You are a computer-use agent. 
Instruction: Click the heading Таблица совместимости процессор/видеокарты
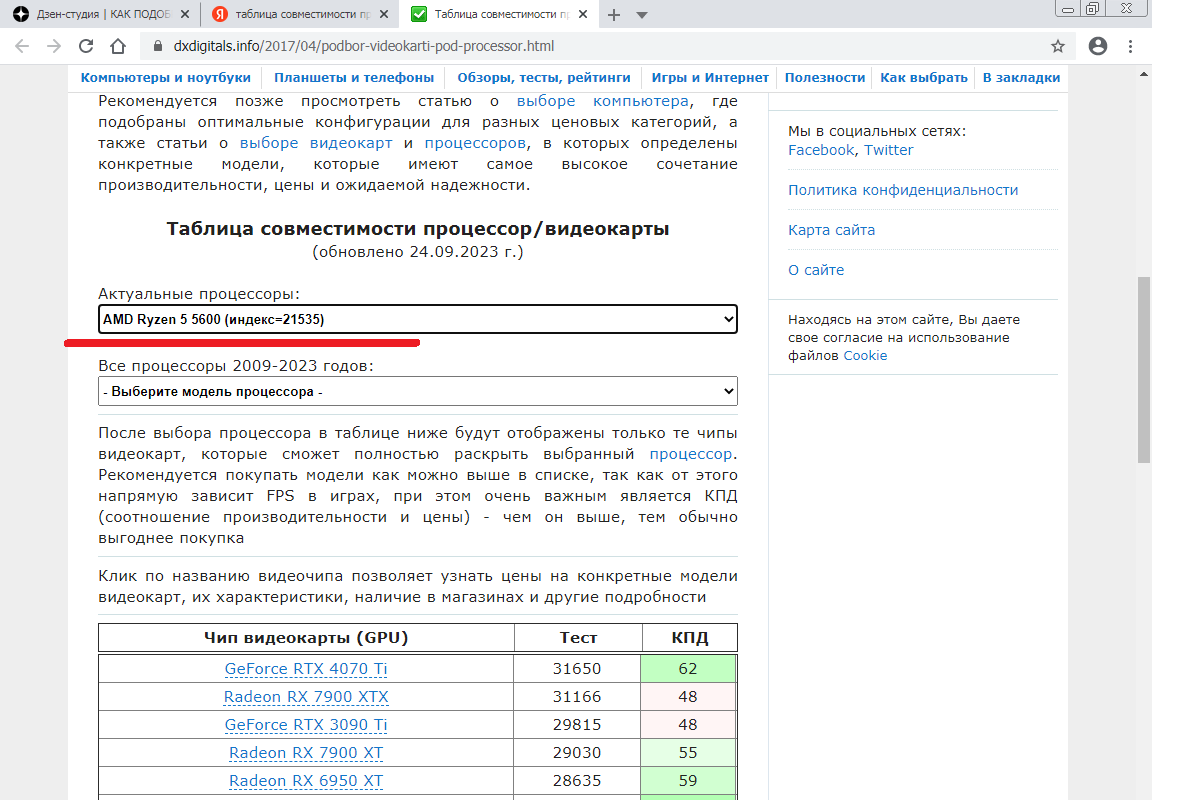418,229
